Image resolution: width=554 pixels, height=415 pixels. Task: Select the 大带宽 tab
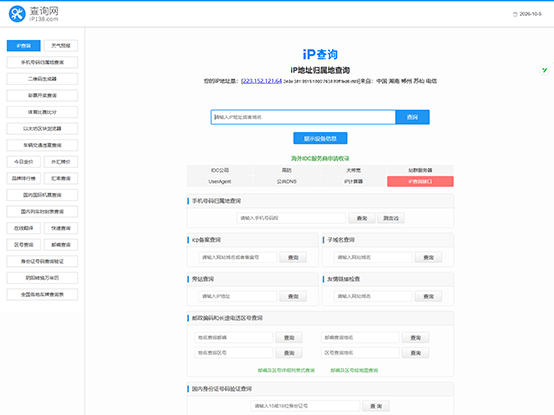coord(353,170)
